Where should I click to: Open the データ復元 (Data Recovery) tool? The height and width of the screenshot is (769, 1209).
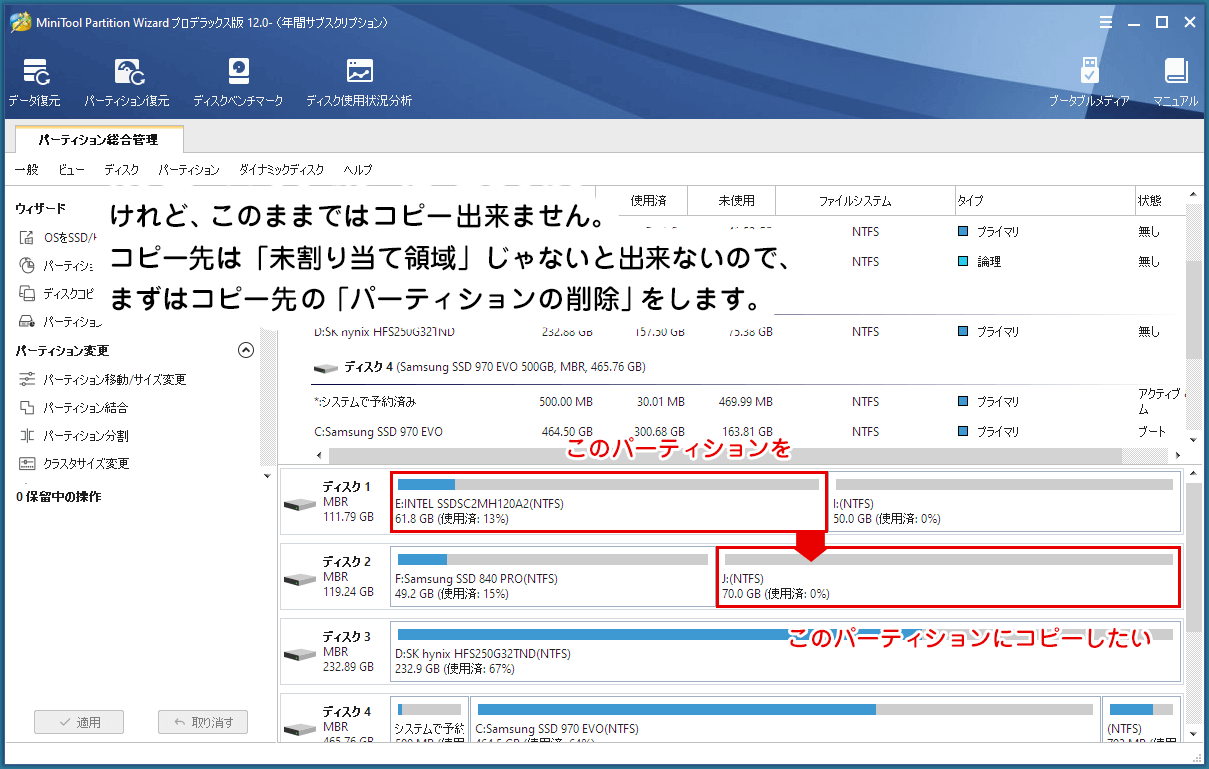tap(35, 83)
